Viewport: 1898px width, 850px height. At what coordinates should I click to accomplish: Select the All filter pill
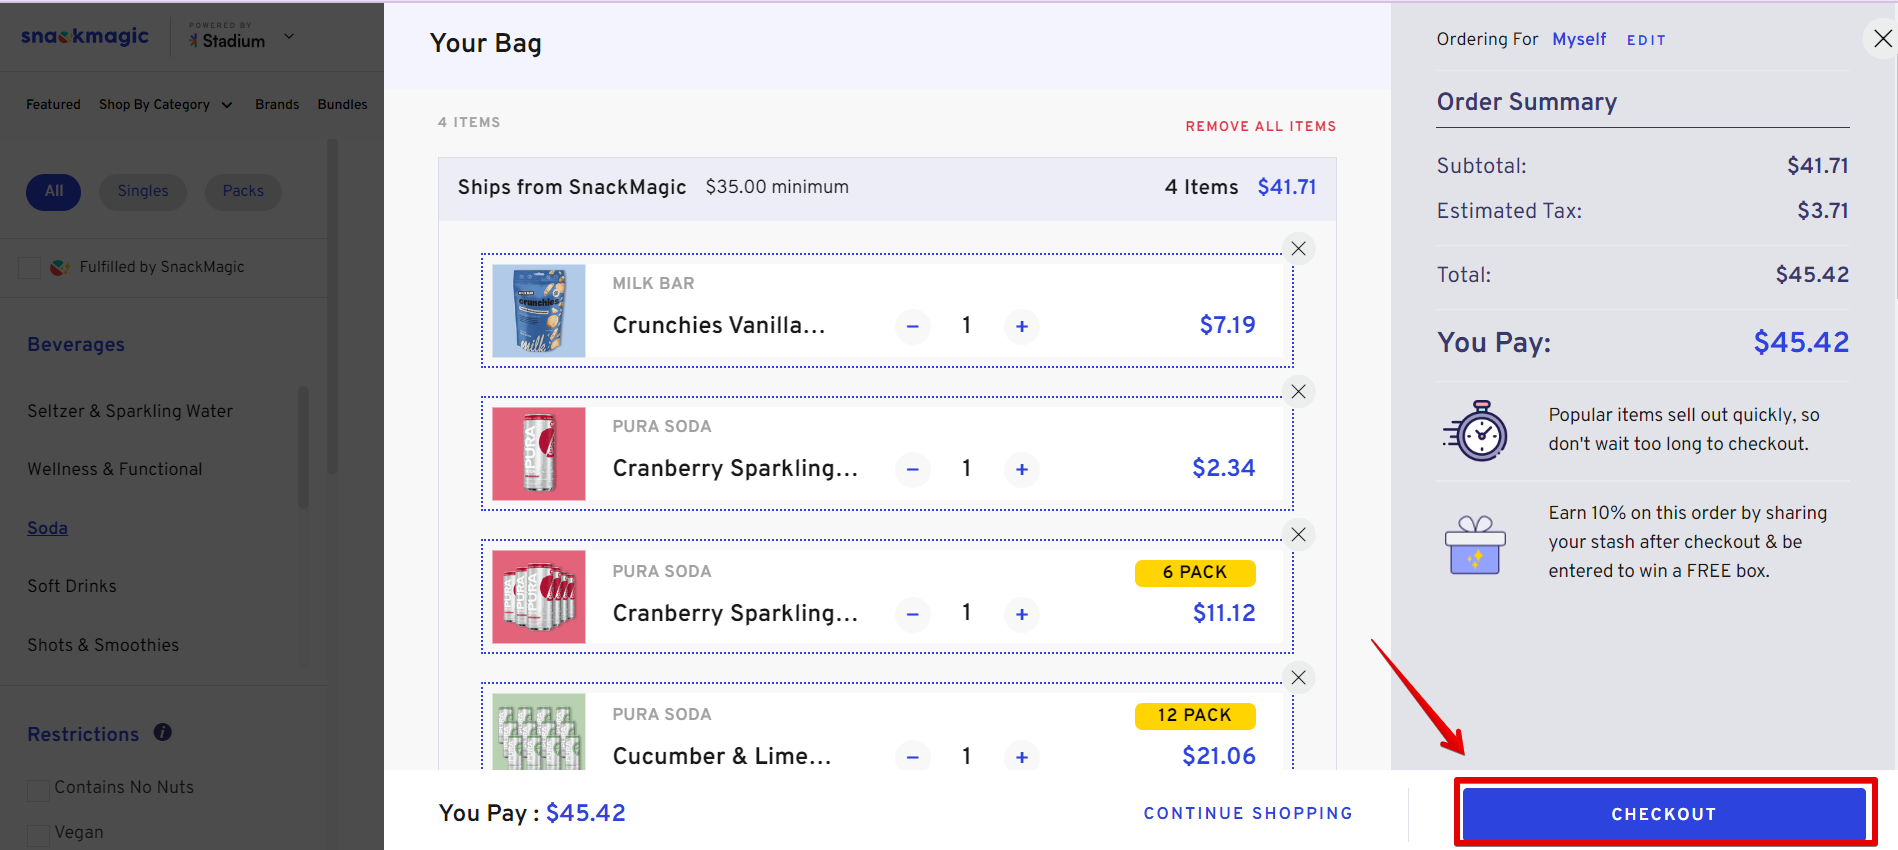[x=54, y=192]
